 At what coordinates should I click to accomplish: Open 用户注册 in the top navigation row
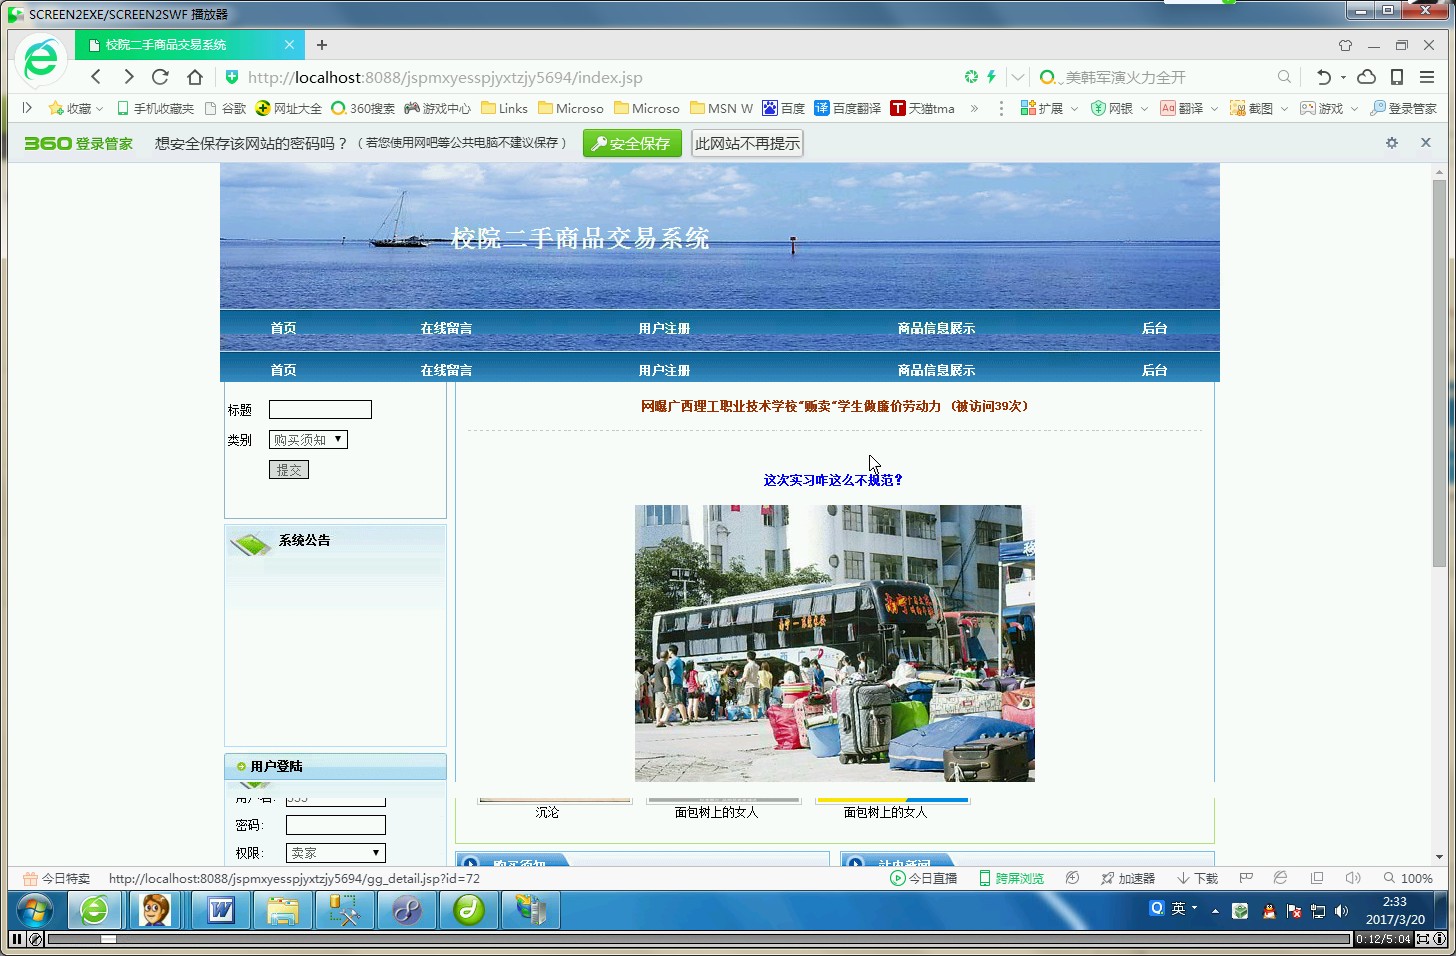[x=664, y=328]
